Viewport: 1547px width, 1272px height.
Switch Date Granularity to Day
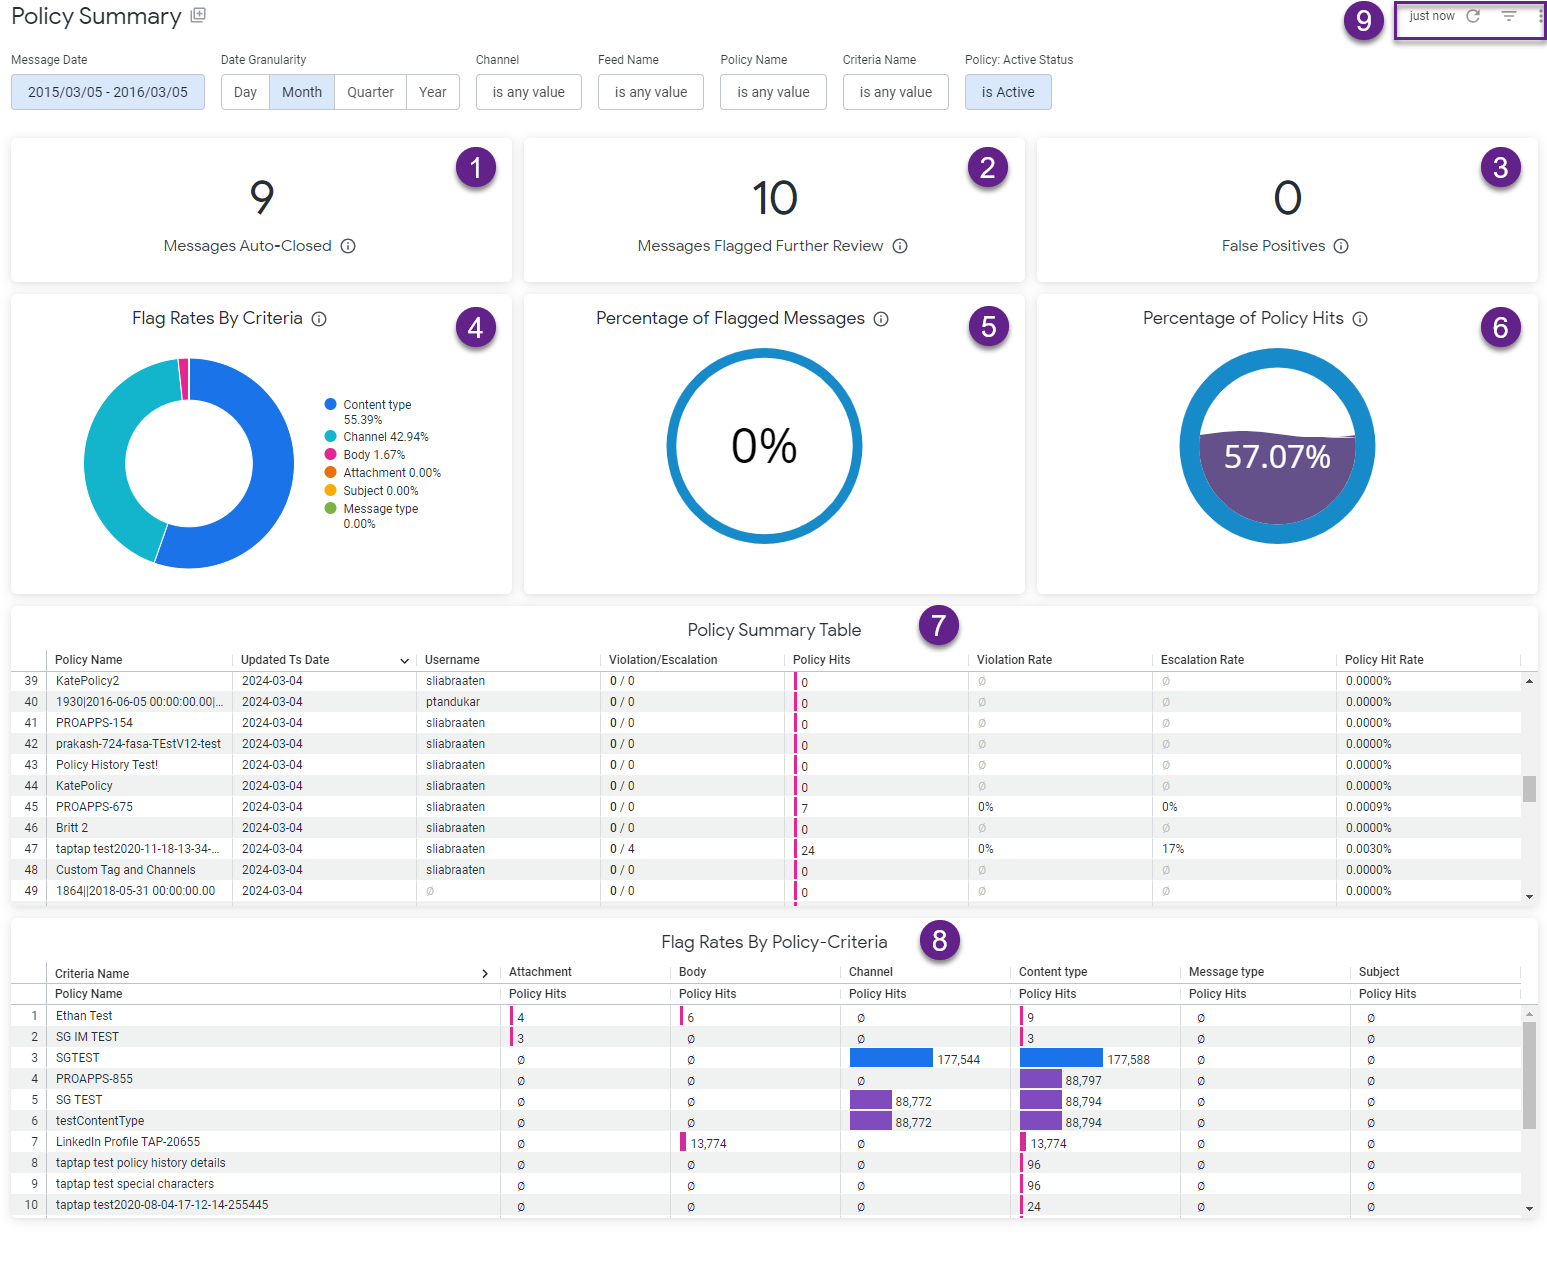point(244,92)
